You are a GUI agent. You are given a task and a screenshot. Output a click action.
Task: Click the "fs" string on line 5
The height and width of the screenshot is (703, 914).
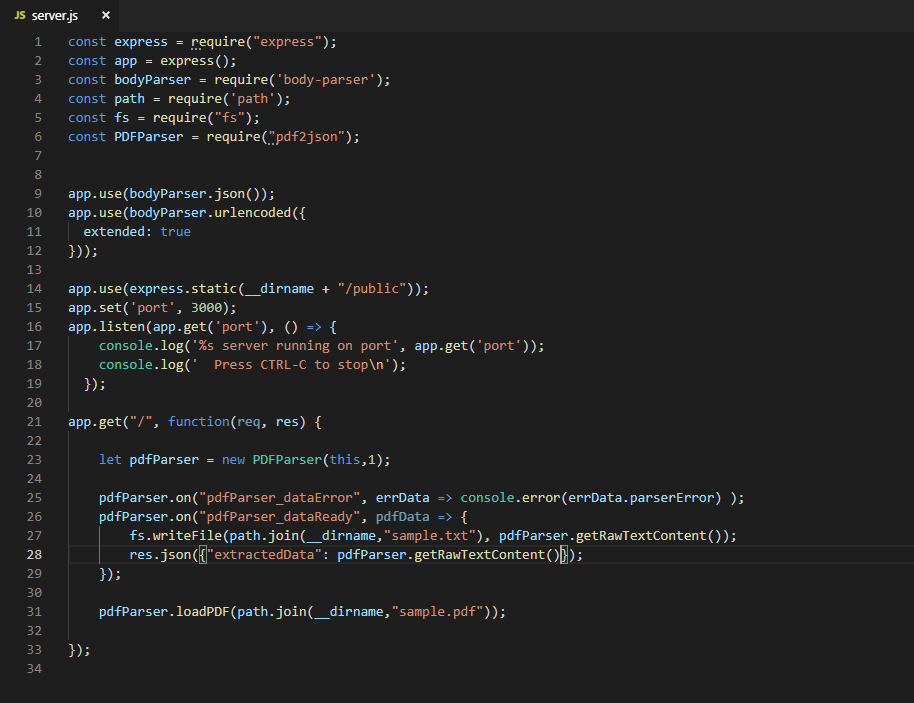click(x=230, y=118)
